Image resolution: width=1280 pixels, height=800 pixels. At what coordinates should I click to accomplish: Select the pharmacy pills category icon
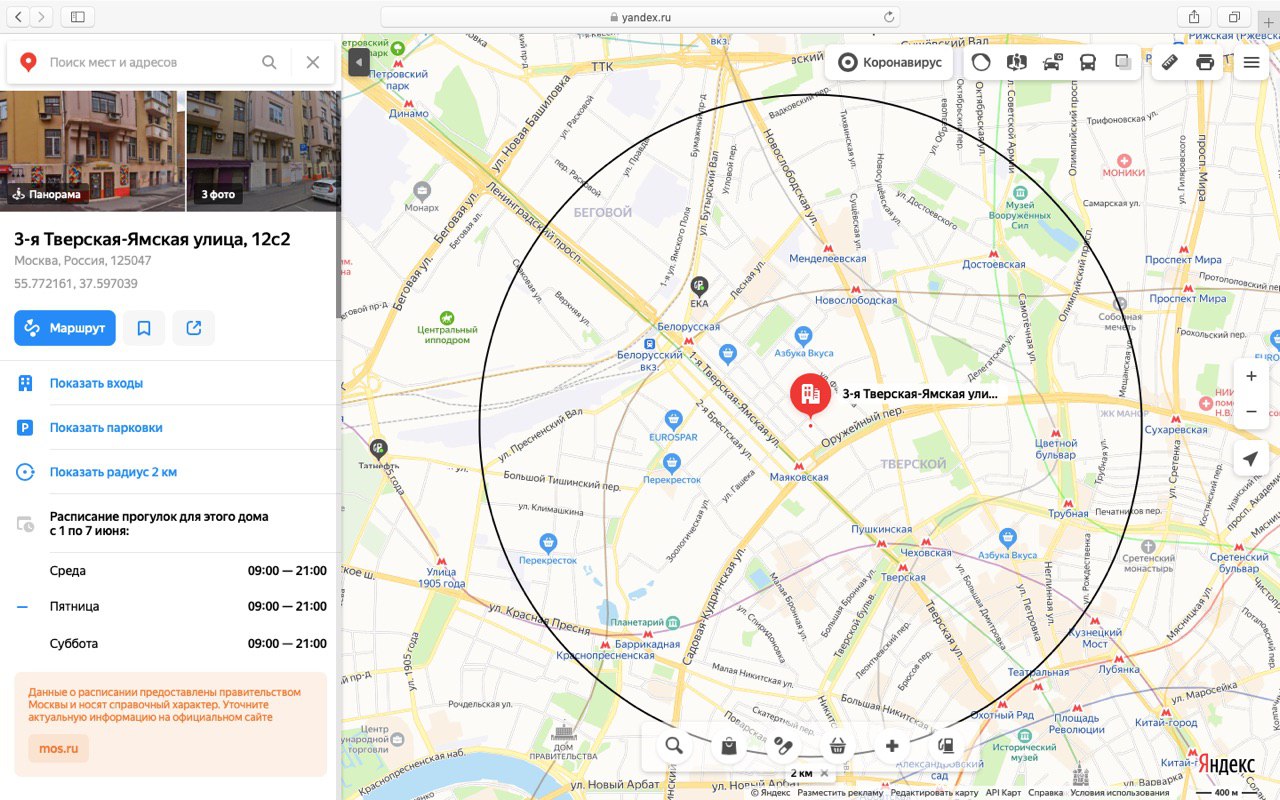(783, 746)
